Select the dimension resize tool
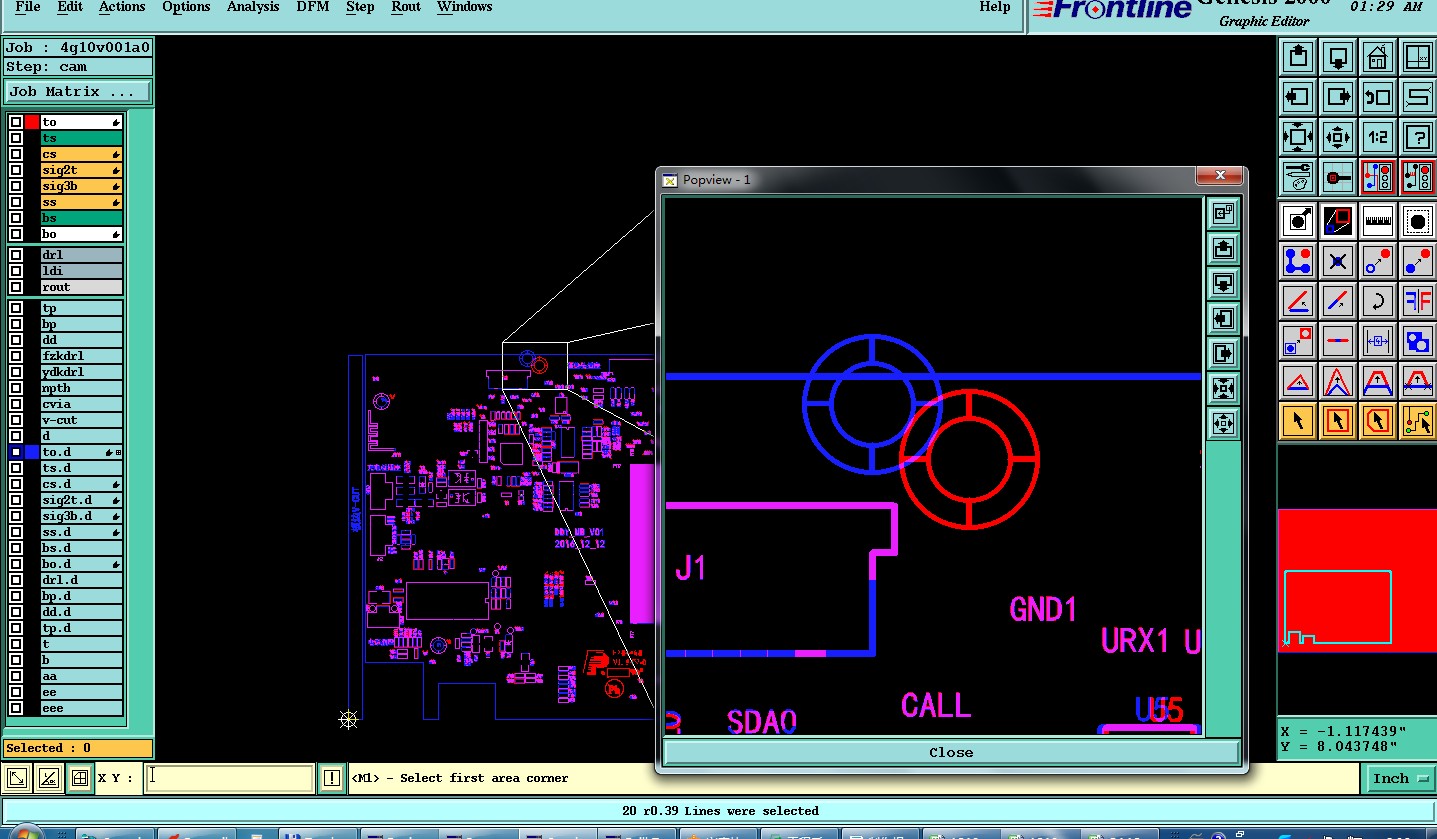 coord(1378,341)
